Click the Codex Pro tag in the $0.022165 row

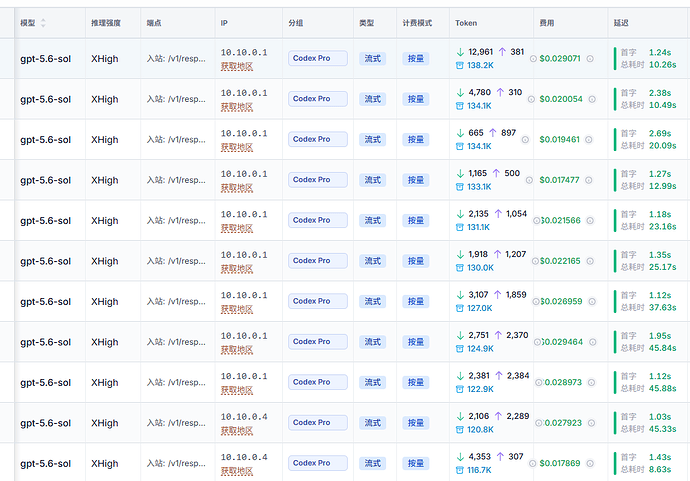pos(318,261)
